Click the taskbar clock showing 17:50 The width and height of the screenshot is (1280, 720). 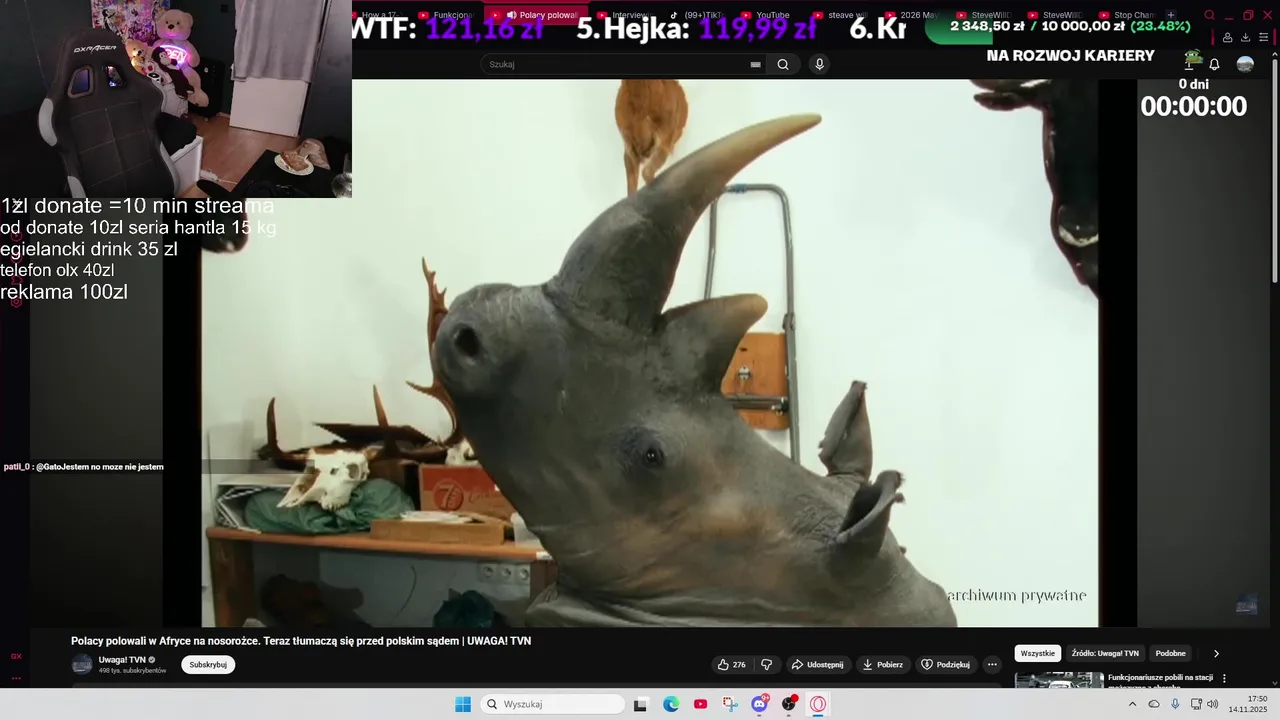point(1247,704)
